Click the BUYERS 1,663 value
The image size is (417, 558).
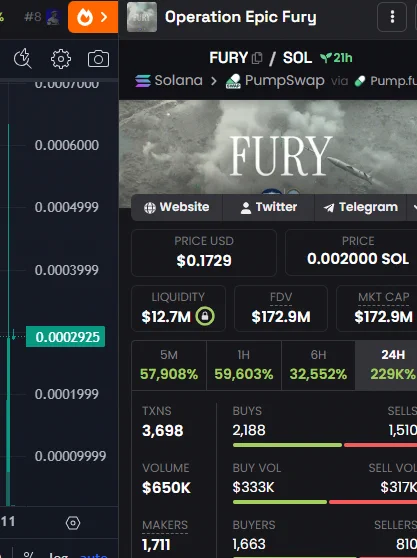pos(249,544)
